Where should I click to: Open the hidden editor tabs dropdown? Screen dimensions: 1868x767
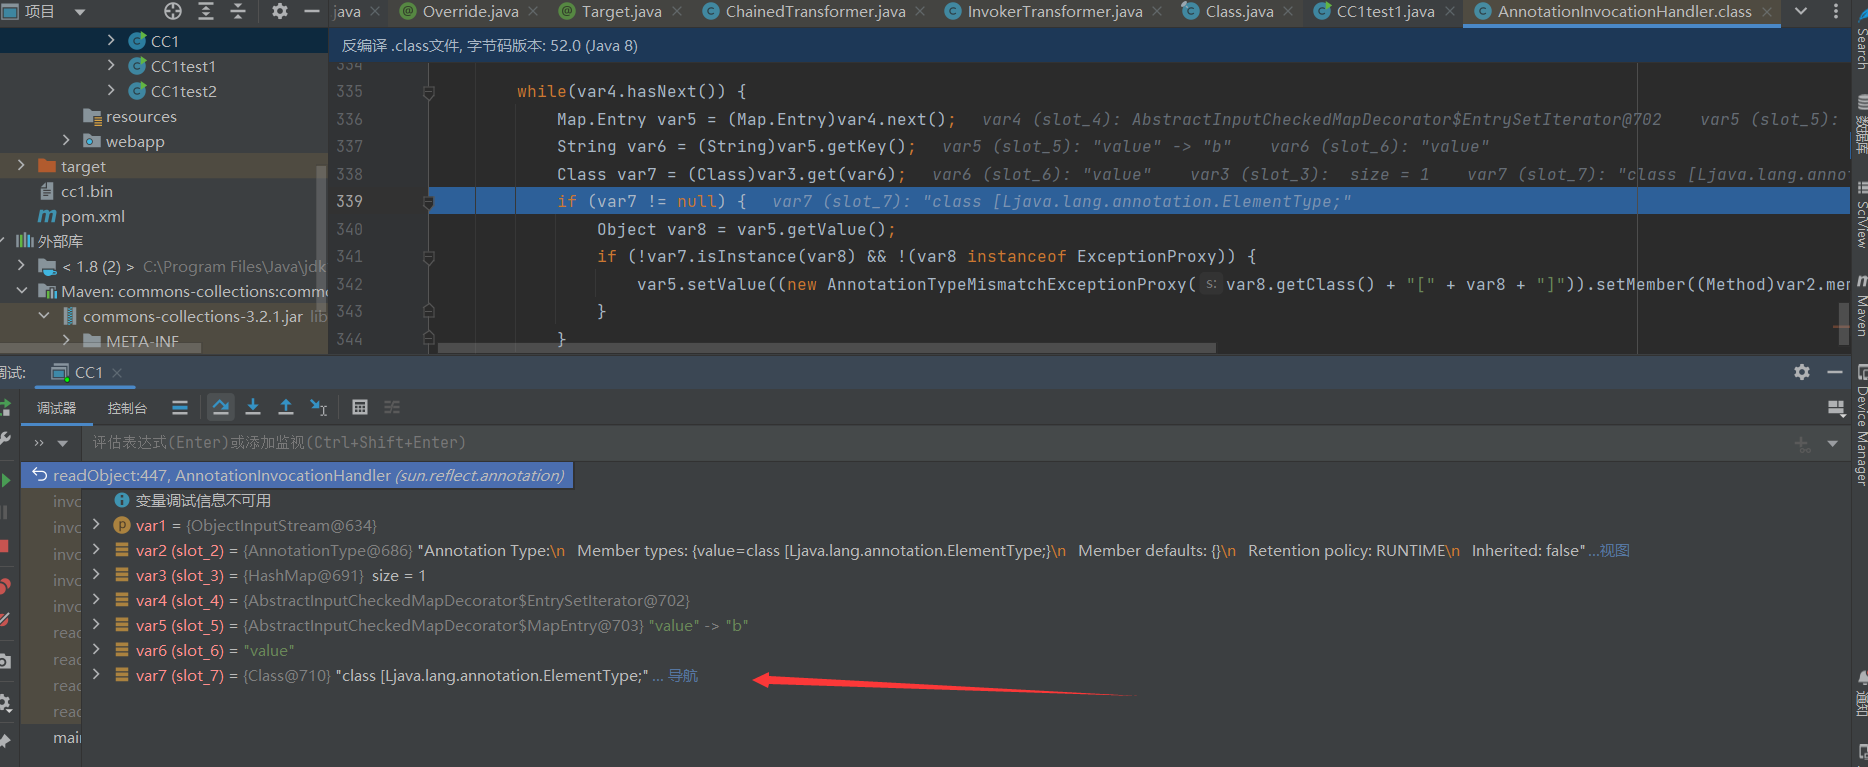tap(1801, 11)
